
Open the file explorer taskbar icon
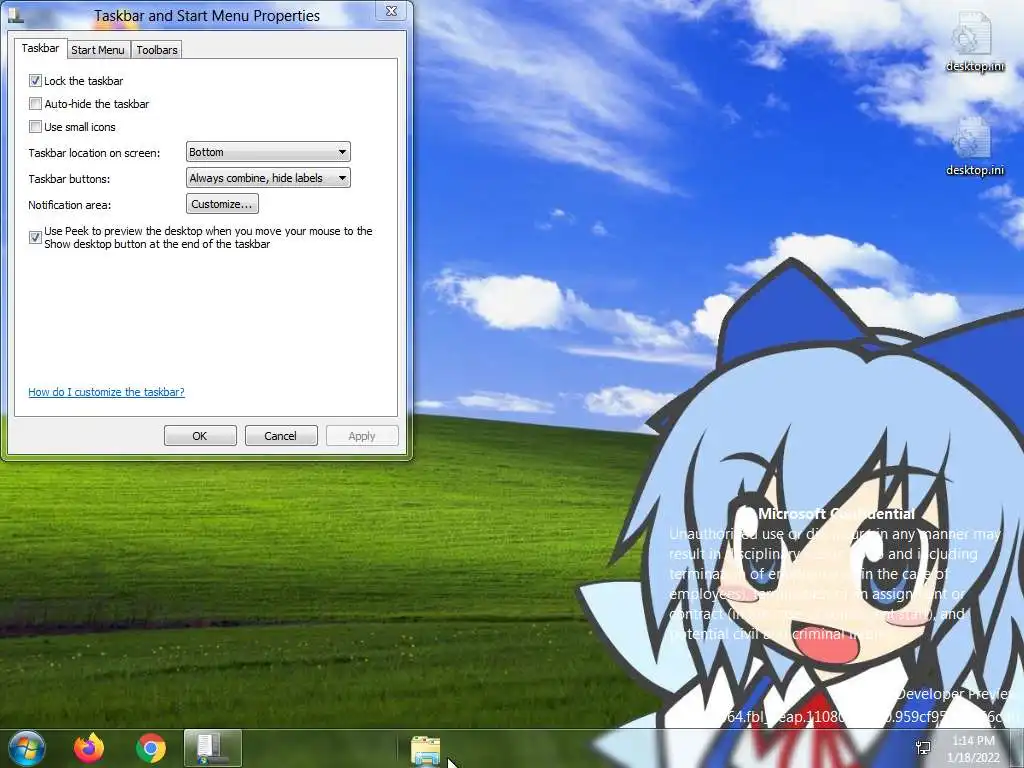coord(425,750)
